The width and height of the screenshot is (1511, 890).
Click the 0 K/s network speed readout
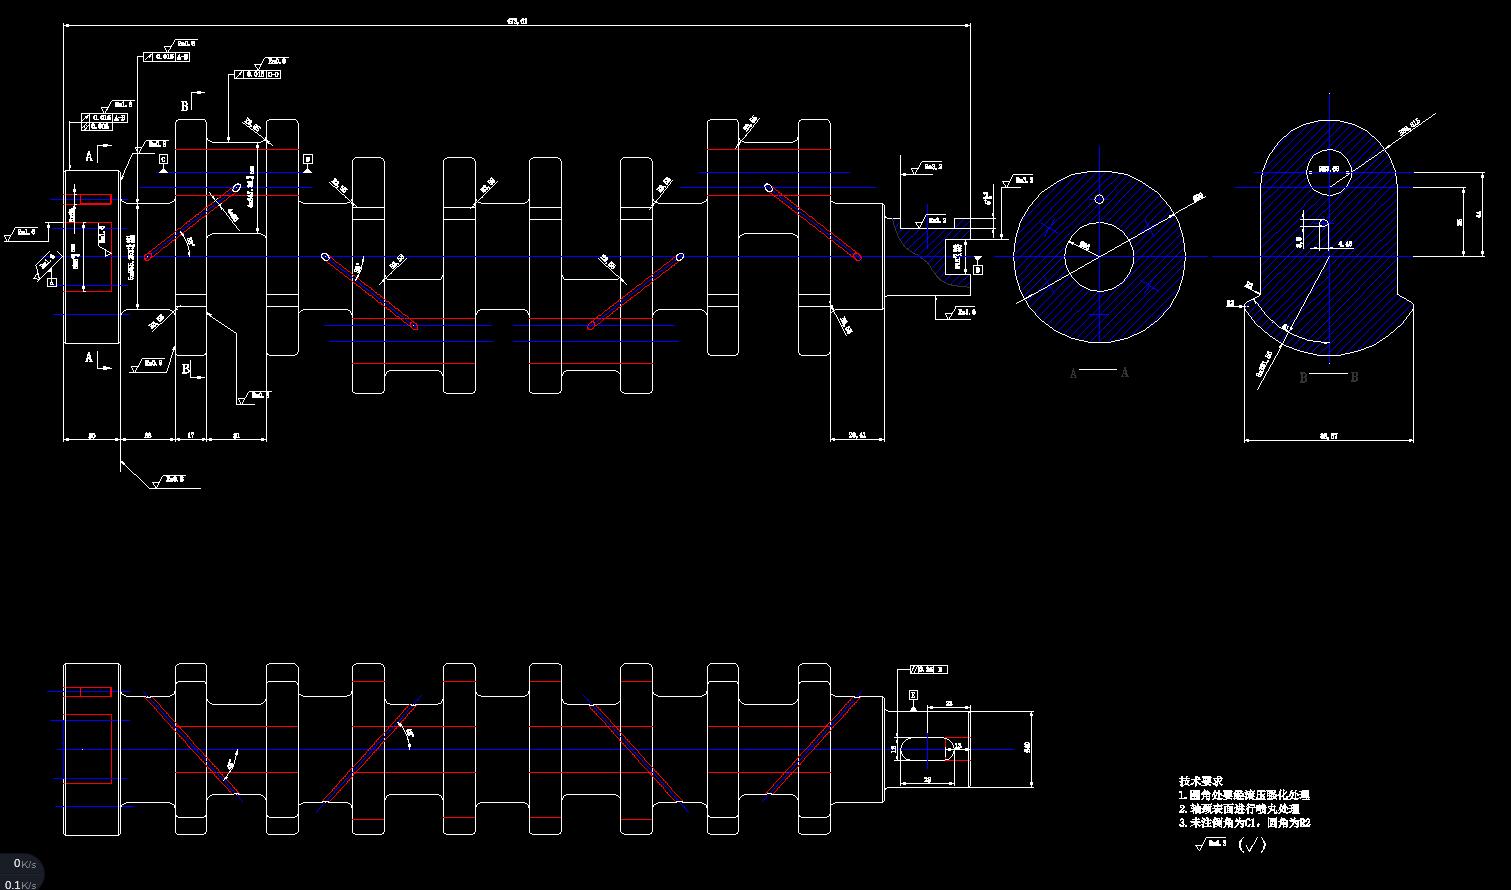coord(25,863)
